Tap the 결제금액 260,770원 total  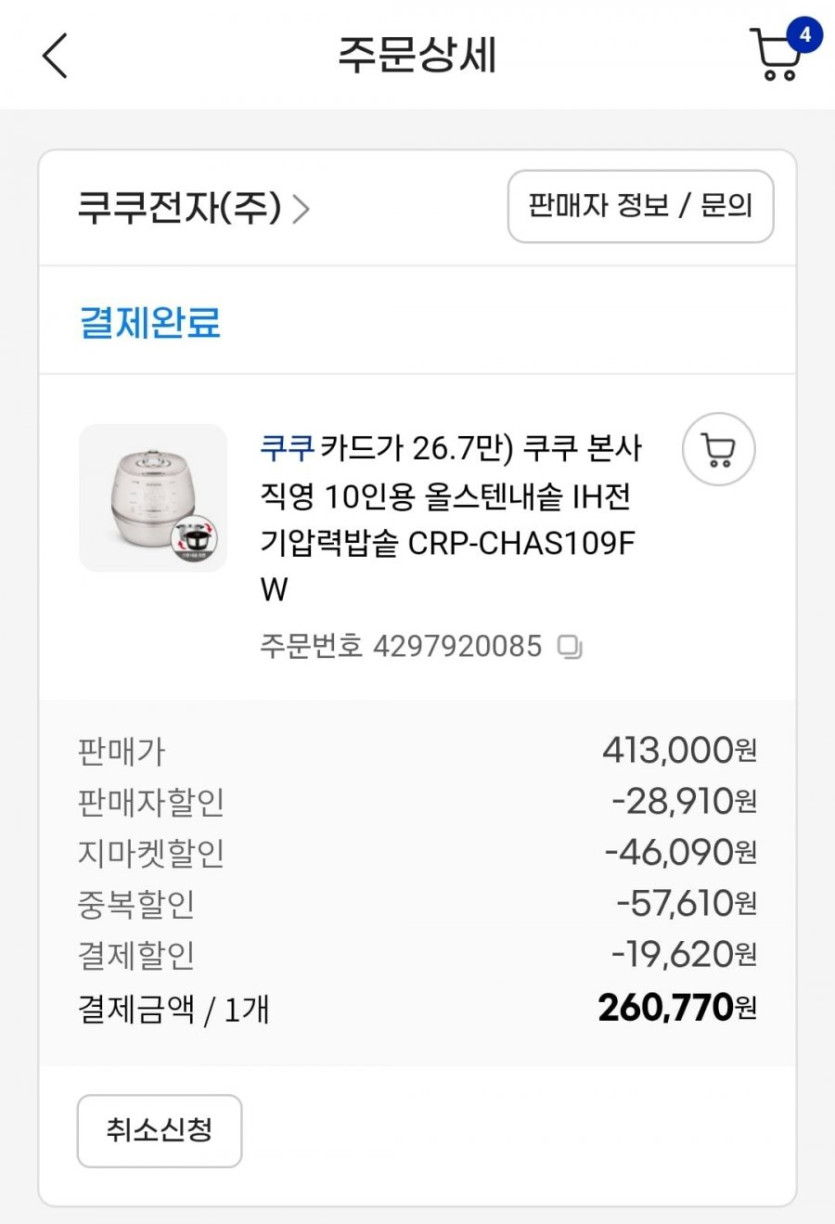click(677, 1008)
